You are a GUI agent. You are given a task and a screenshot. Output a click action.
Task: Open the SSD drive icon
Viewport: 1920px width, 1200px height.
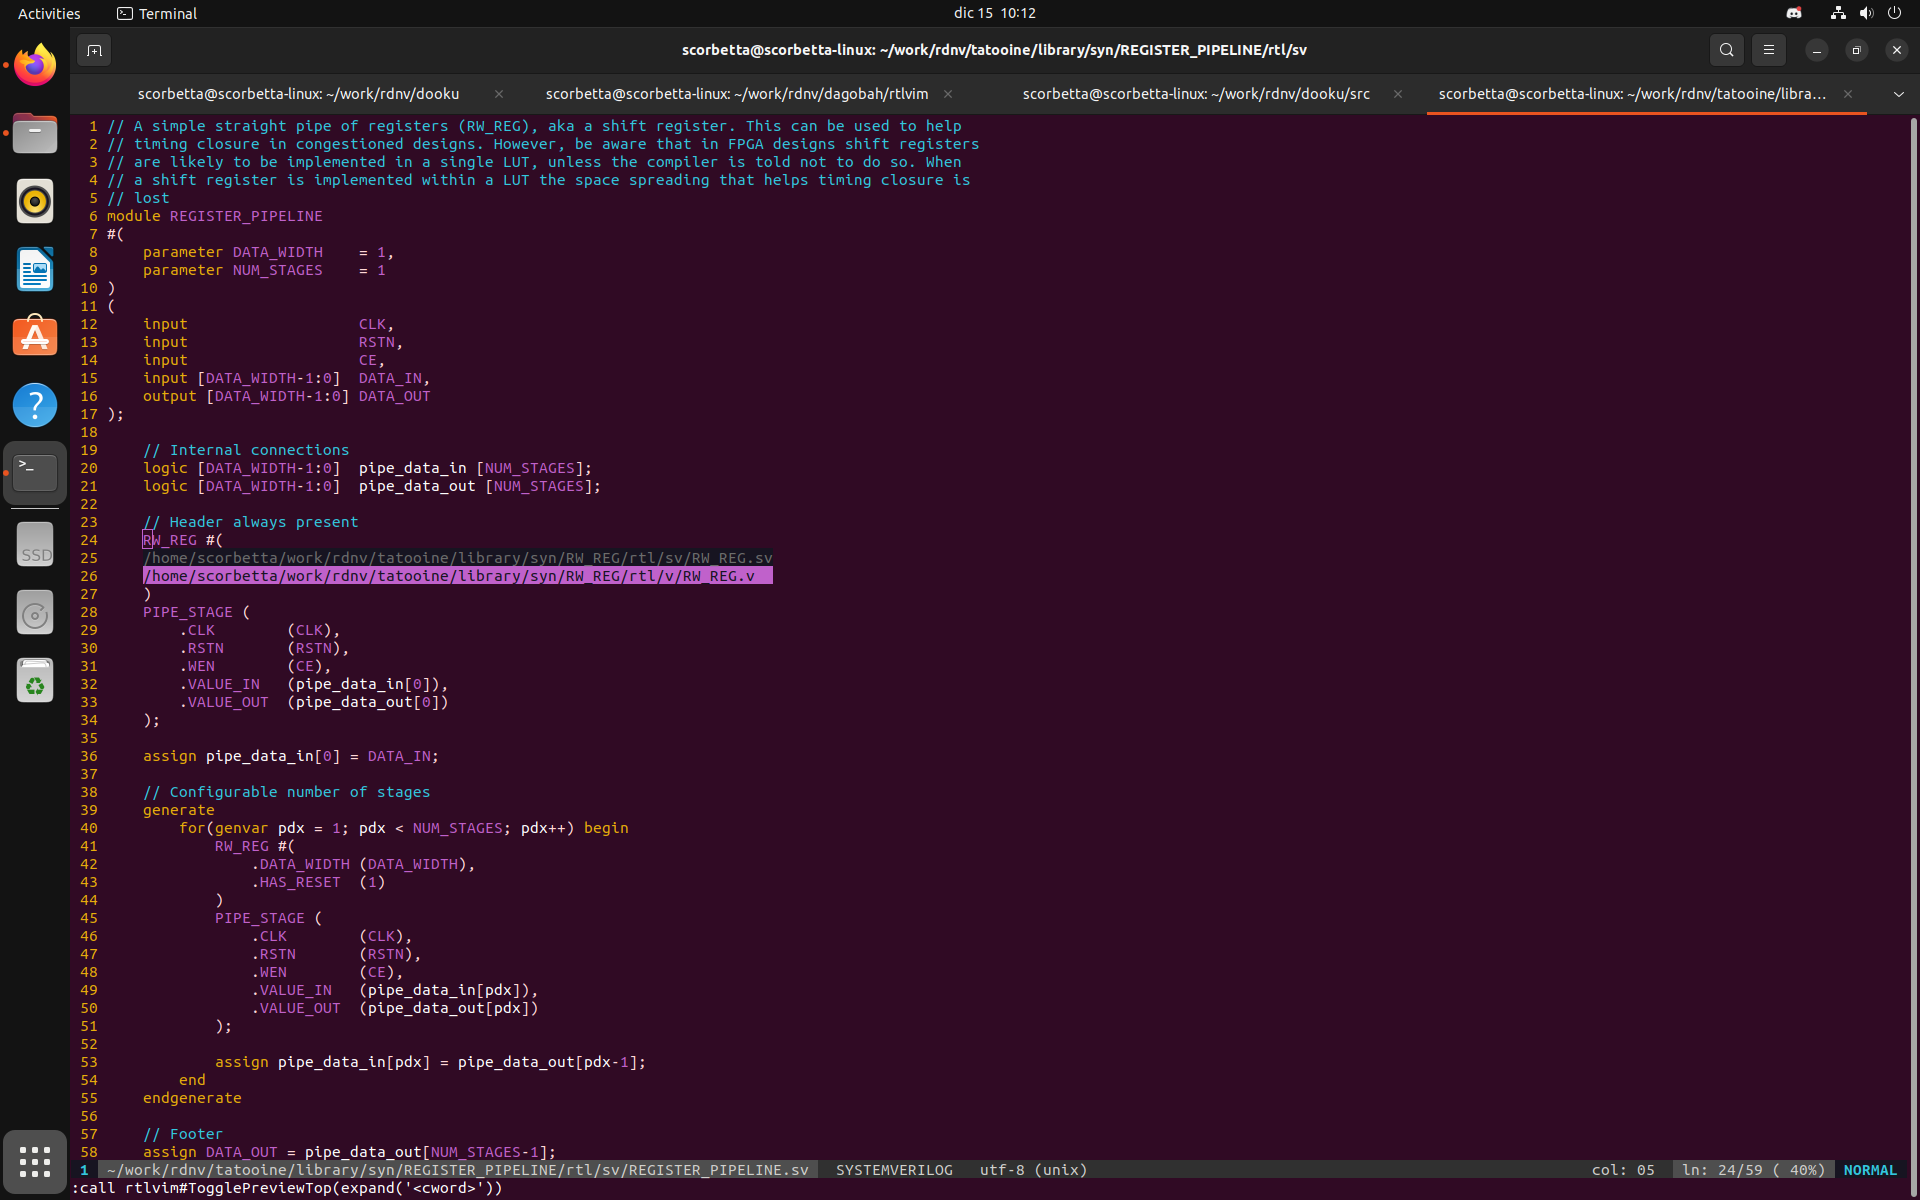35,545
